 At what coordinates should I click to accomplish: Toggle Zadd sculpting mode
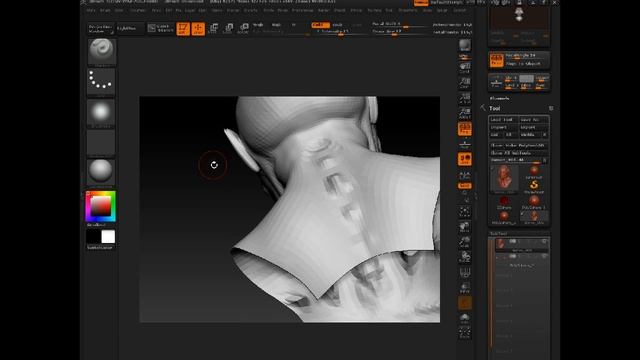point(320,25)
